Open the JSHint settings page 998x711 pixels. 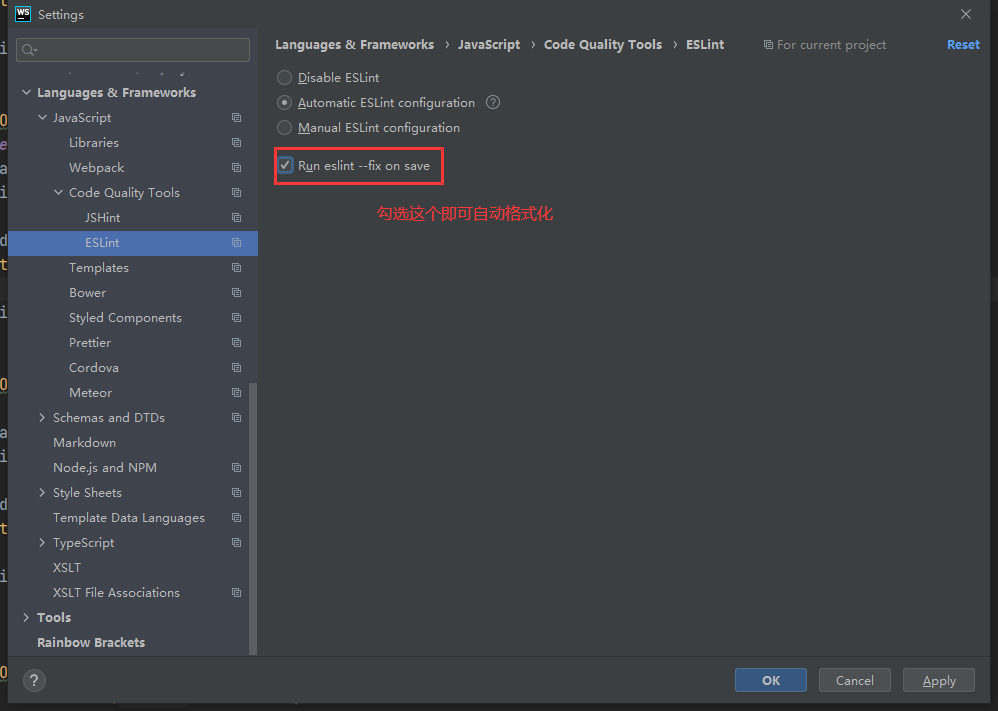click(x=102, y=218)
